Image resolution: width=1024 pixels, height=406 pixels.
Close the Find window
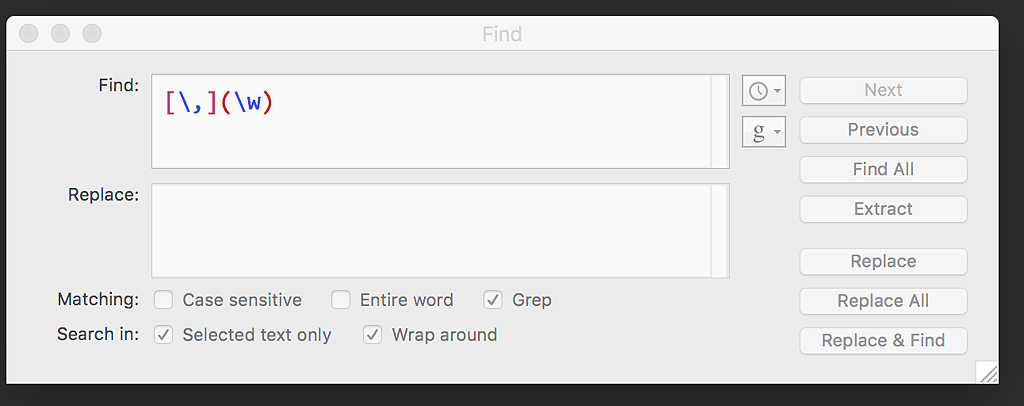(28, 34)
